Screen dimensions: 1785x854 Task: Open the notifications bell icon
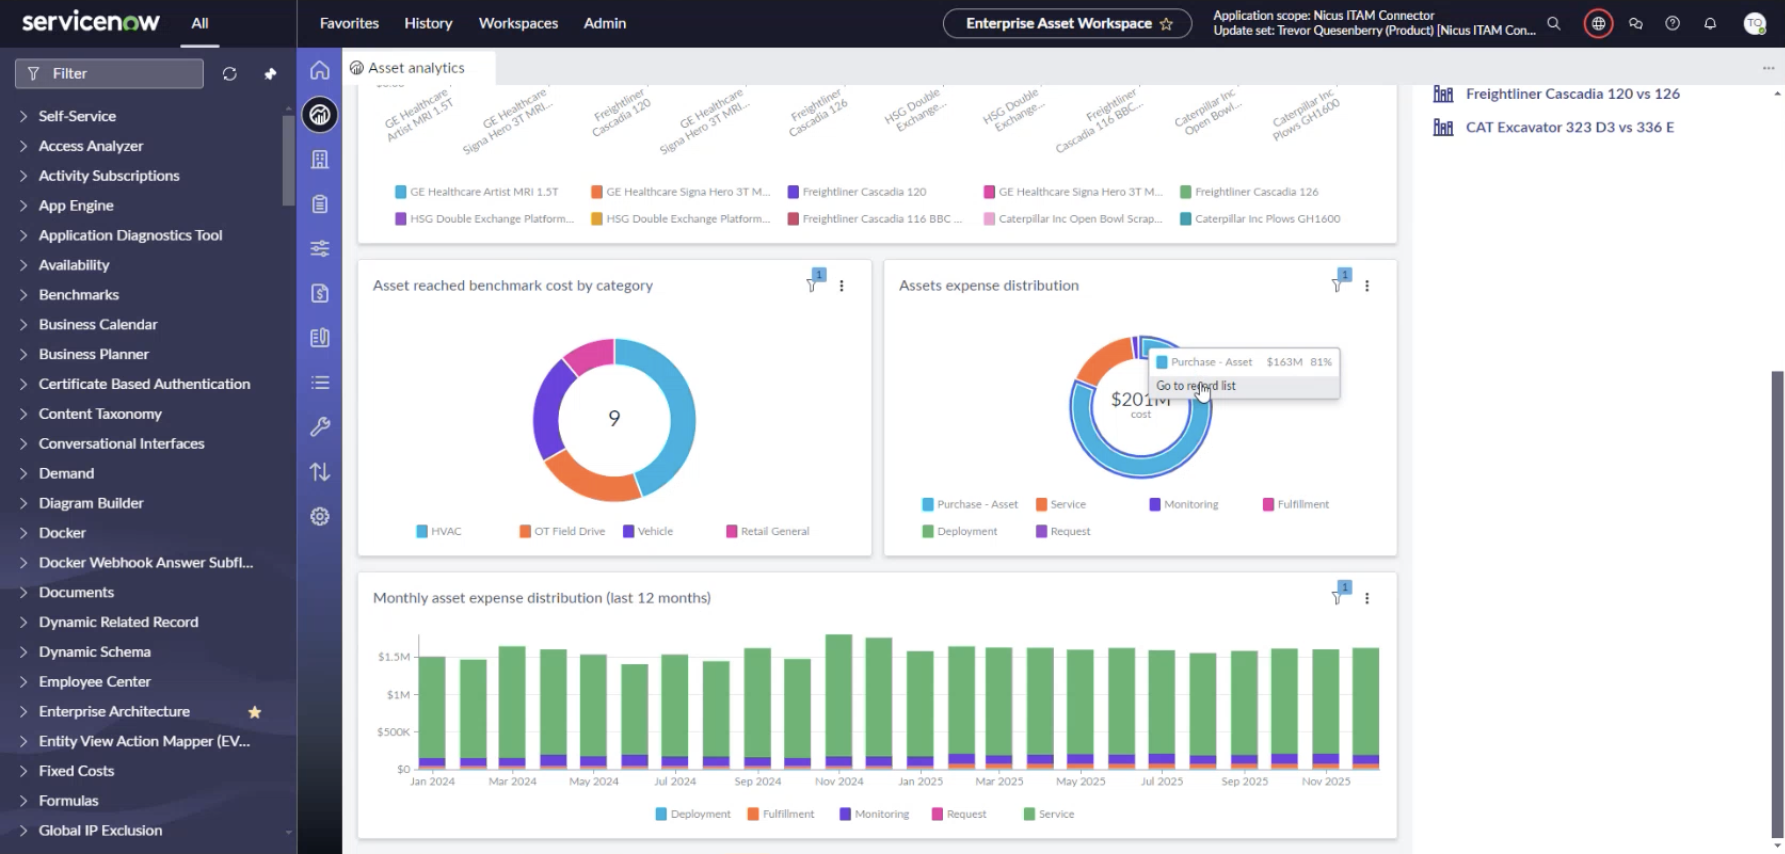[1710, 23]
